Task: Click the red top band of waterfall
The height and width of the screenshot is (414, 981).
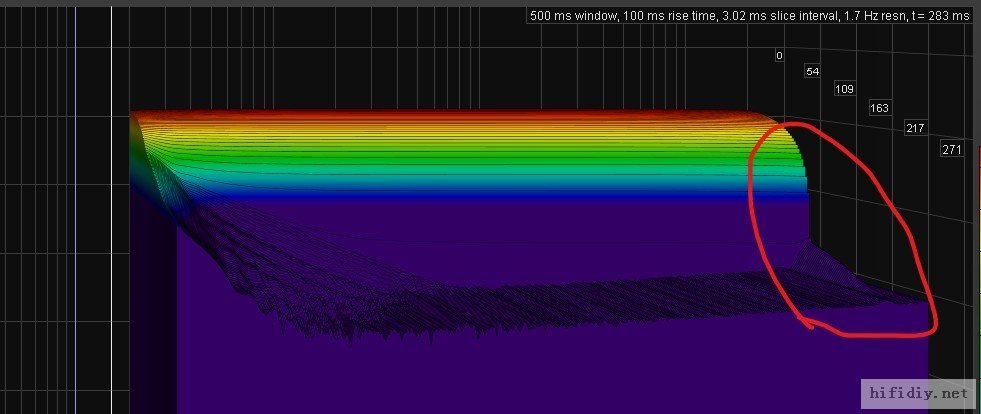Action: click(x=450, y=114)
